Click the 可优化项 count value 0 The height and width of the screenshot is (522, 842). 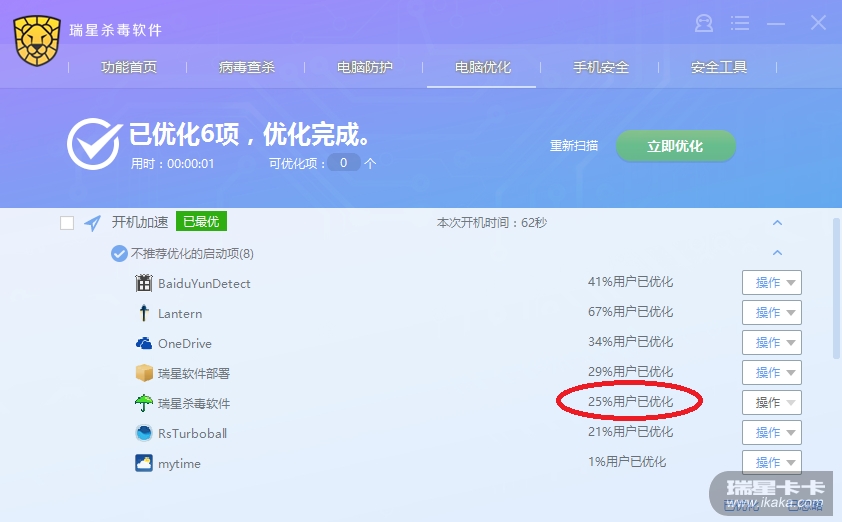coord(344,163)
